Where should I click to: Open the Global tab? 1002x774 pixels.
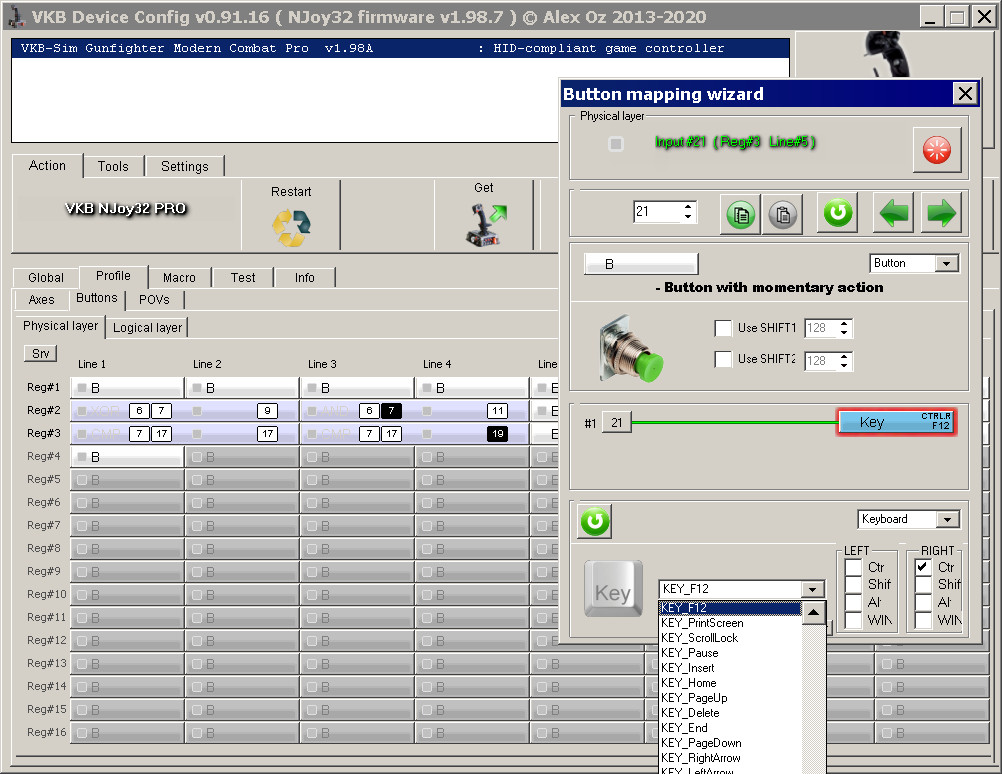[46, 277]
